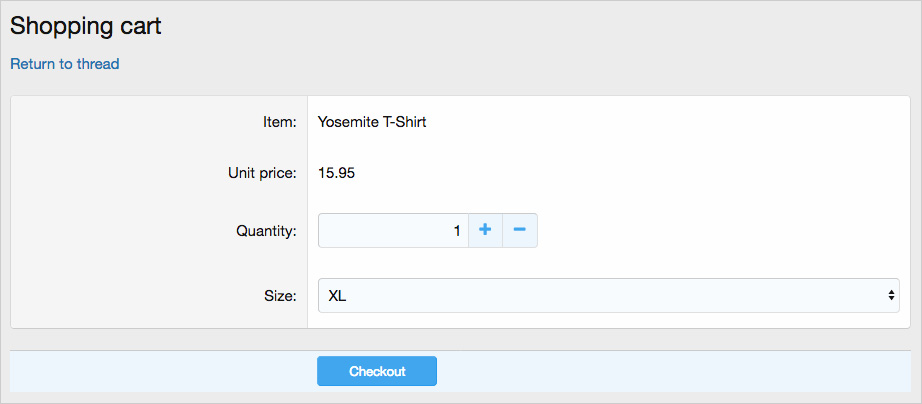Click the number 1 in quantity box

(x=457, y=231)
